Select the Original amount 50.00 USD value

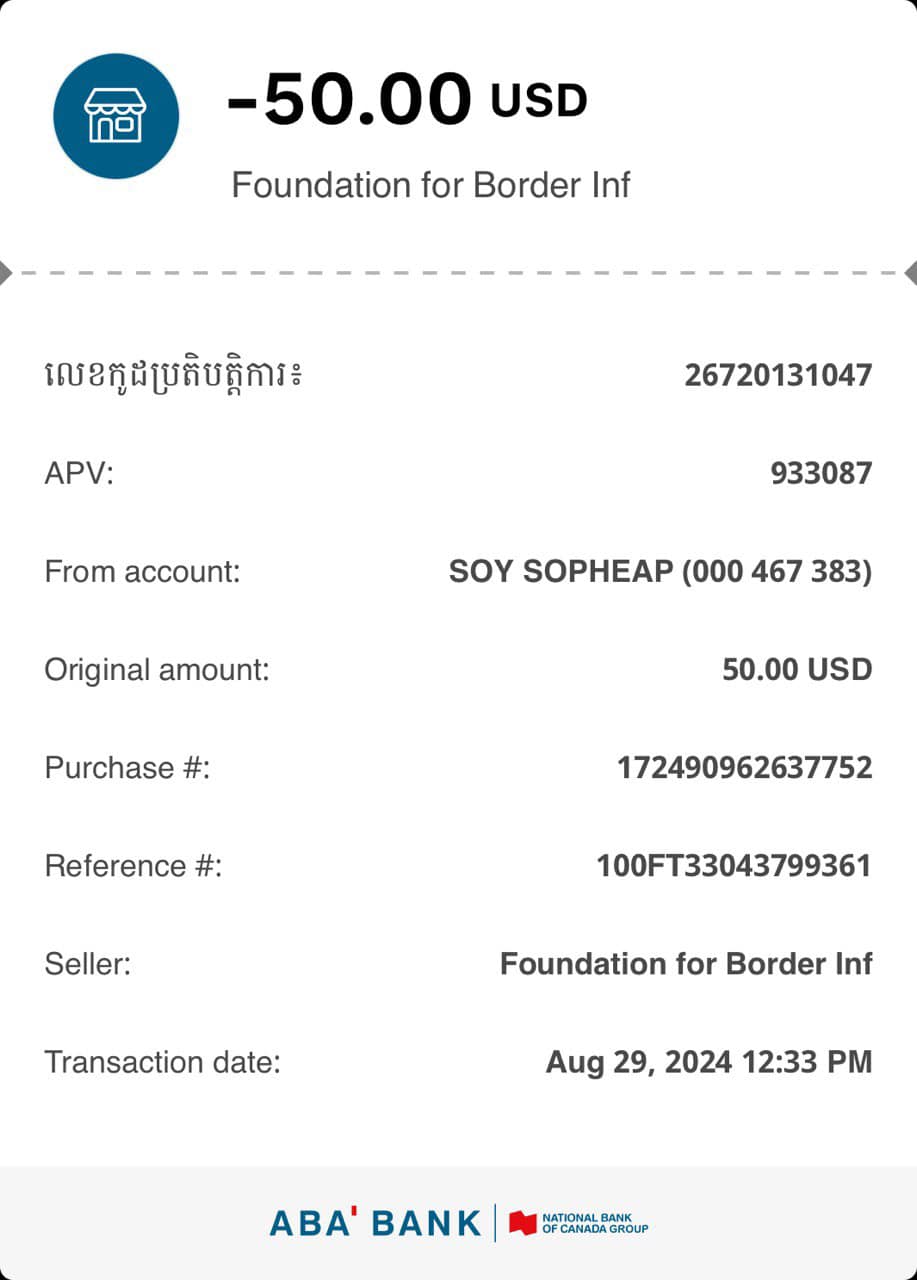(797, 669)
